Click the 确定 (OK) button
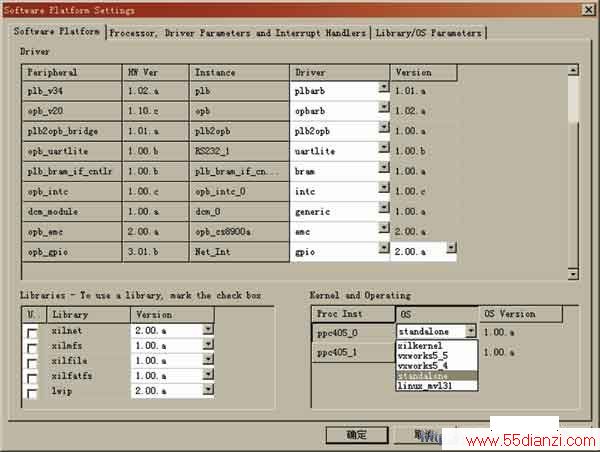The image size is (600, 452). point(357,435)
